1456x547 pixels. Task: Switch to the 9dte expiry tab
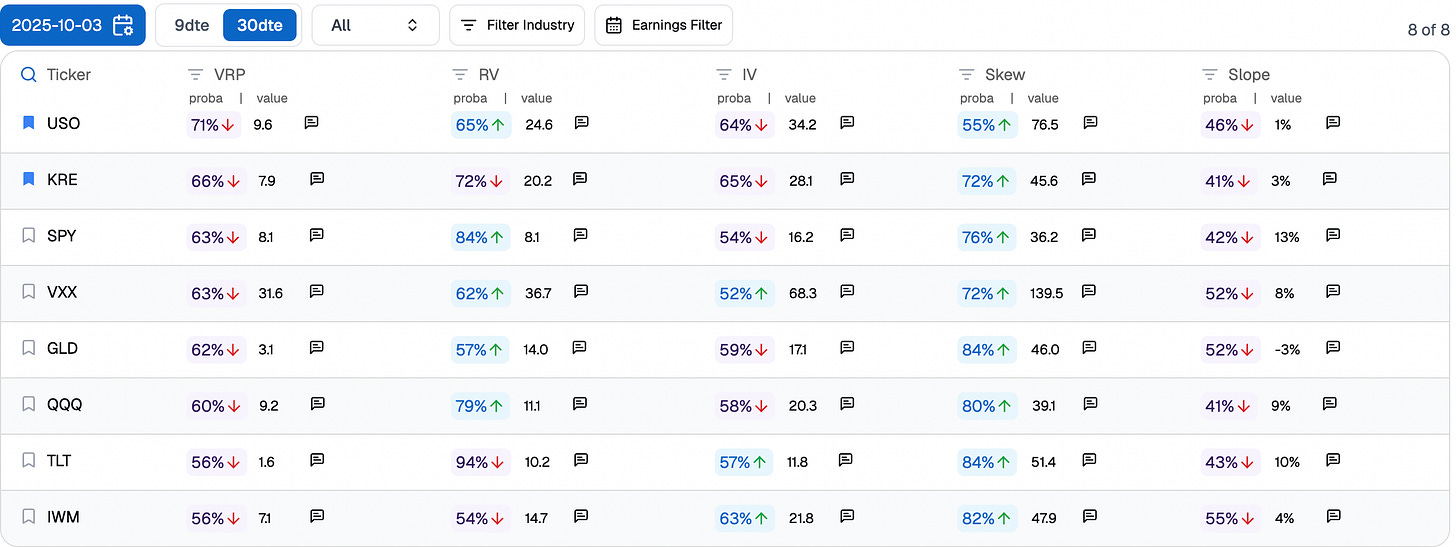(191, 25)
